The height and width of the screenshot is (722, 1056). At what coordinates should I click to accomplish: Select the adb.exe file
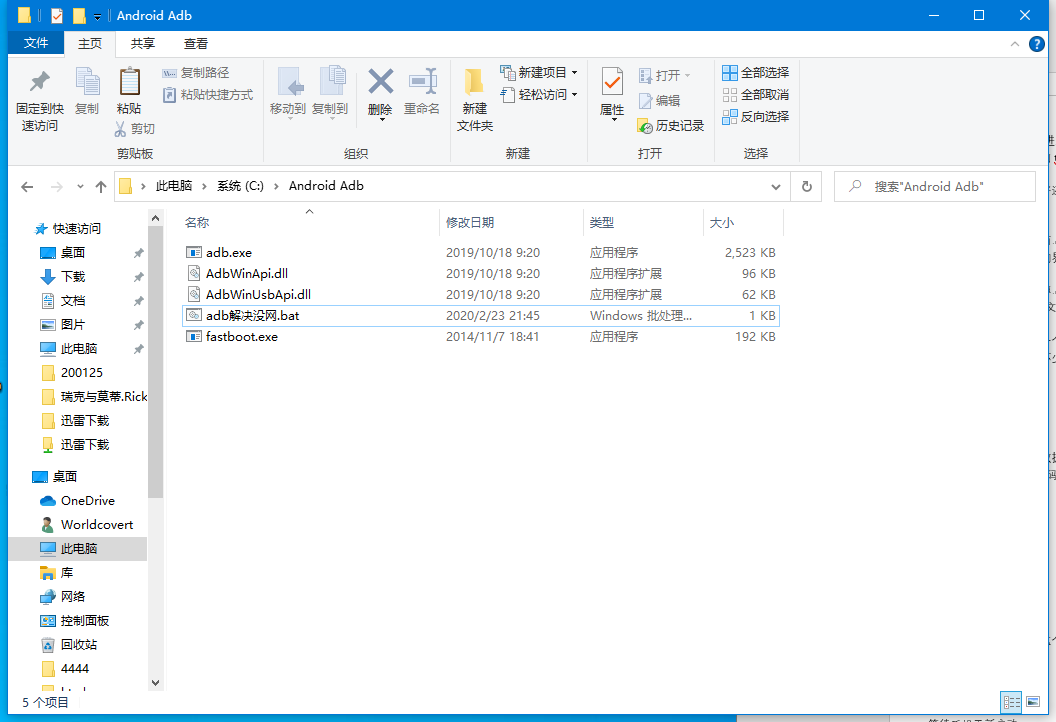229,253
